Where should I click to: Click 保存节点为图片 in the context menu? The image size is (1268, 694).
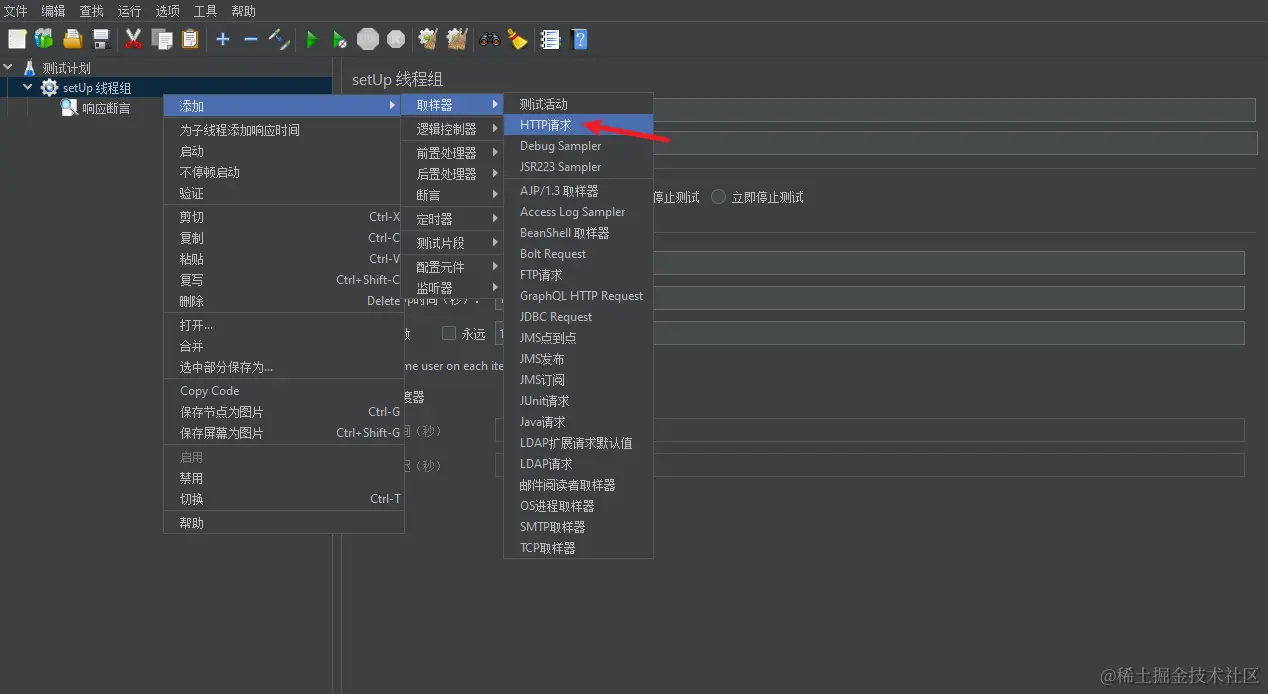click(x=284, y=412)
